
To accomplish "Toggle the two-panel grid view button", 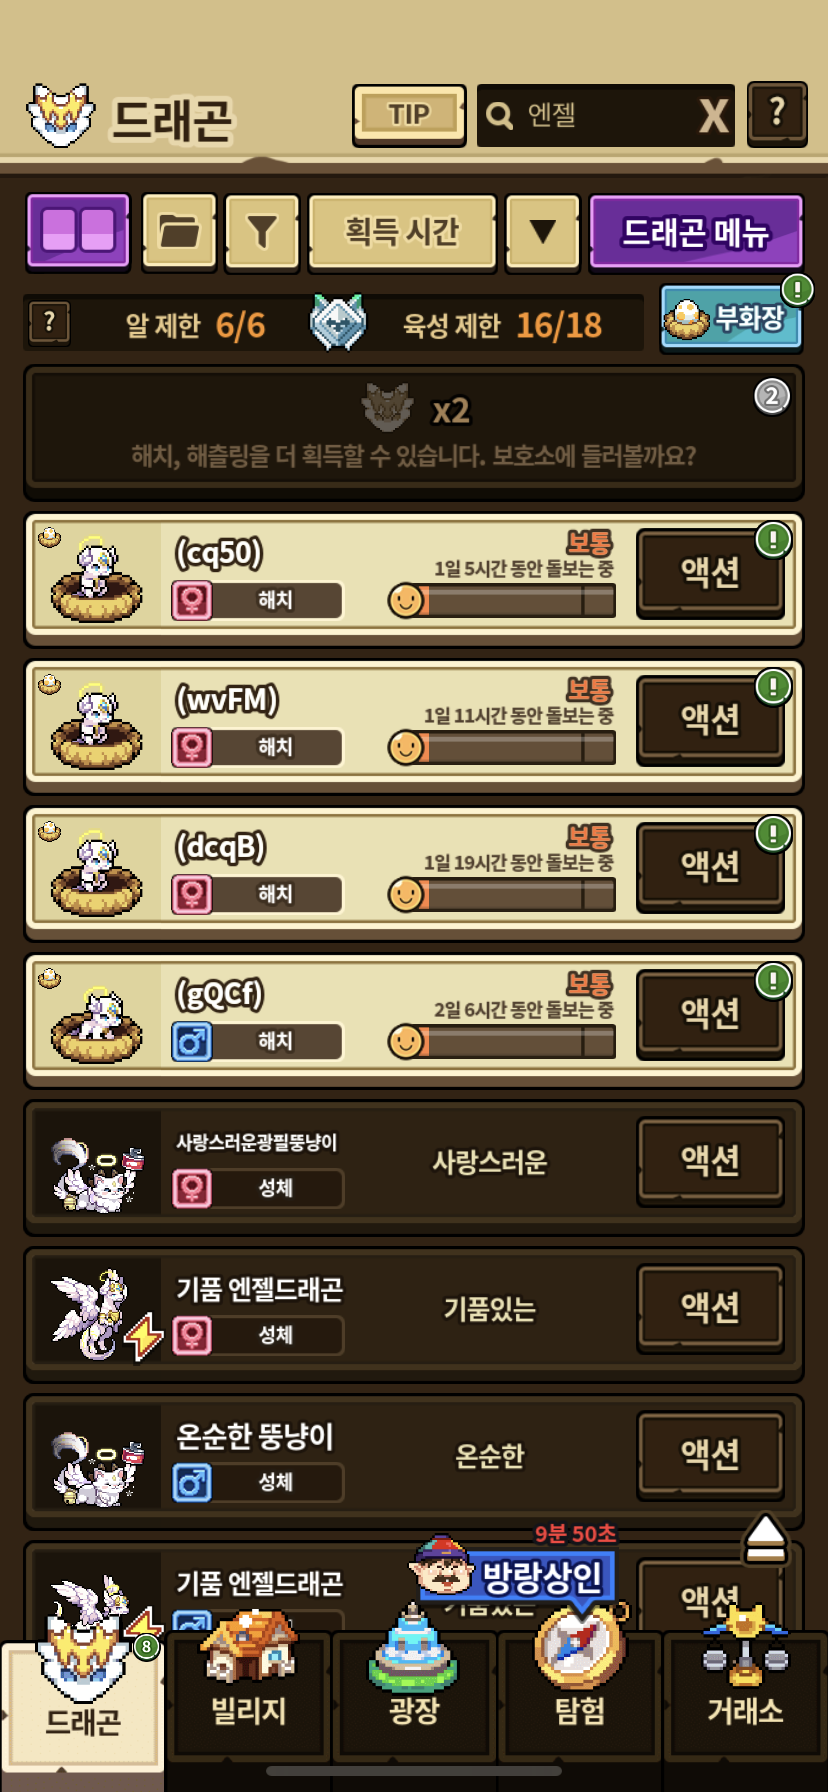I will [x=78, y=231].
